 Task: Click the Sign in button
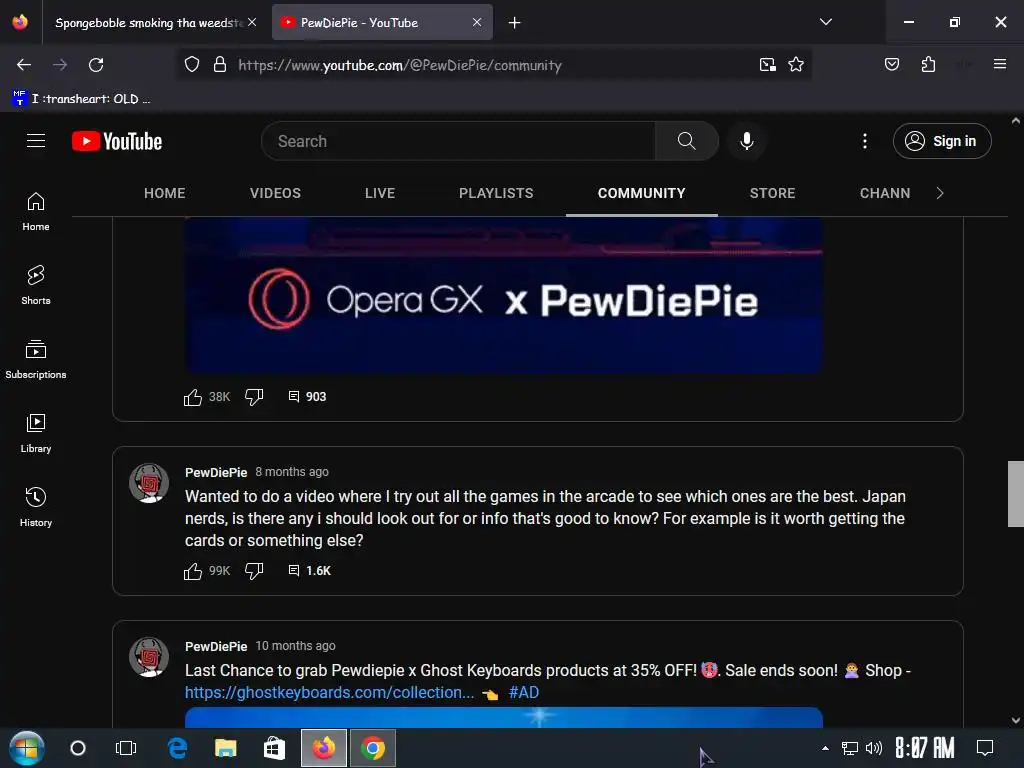[x=942, y=141]
